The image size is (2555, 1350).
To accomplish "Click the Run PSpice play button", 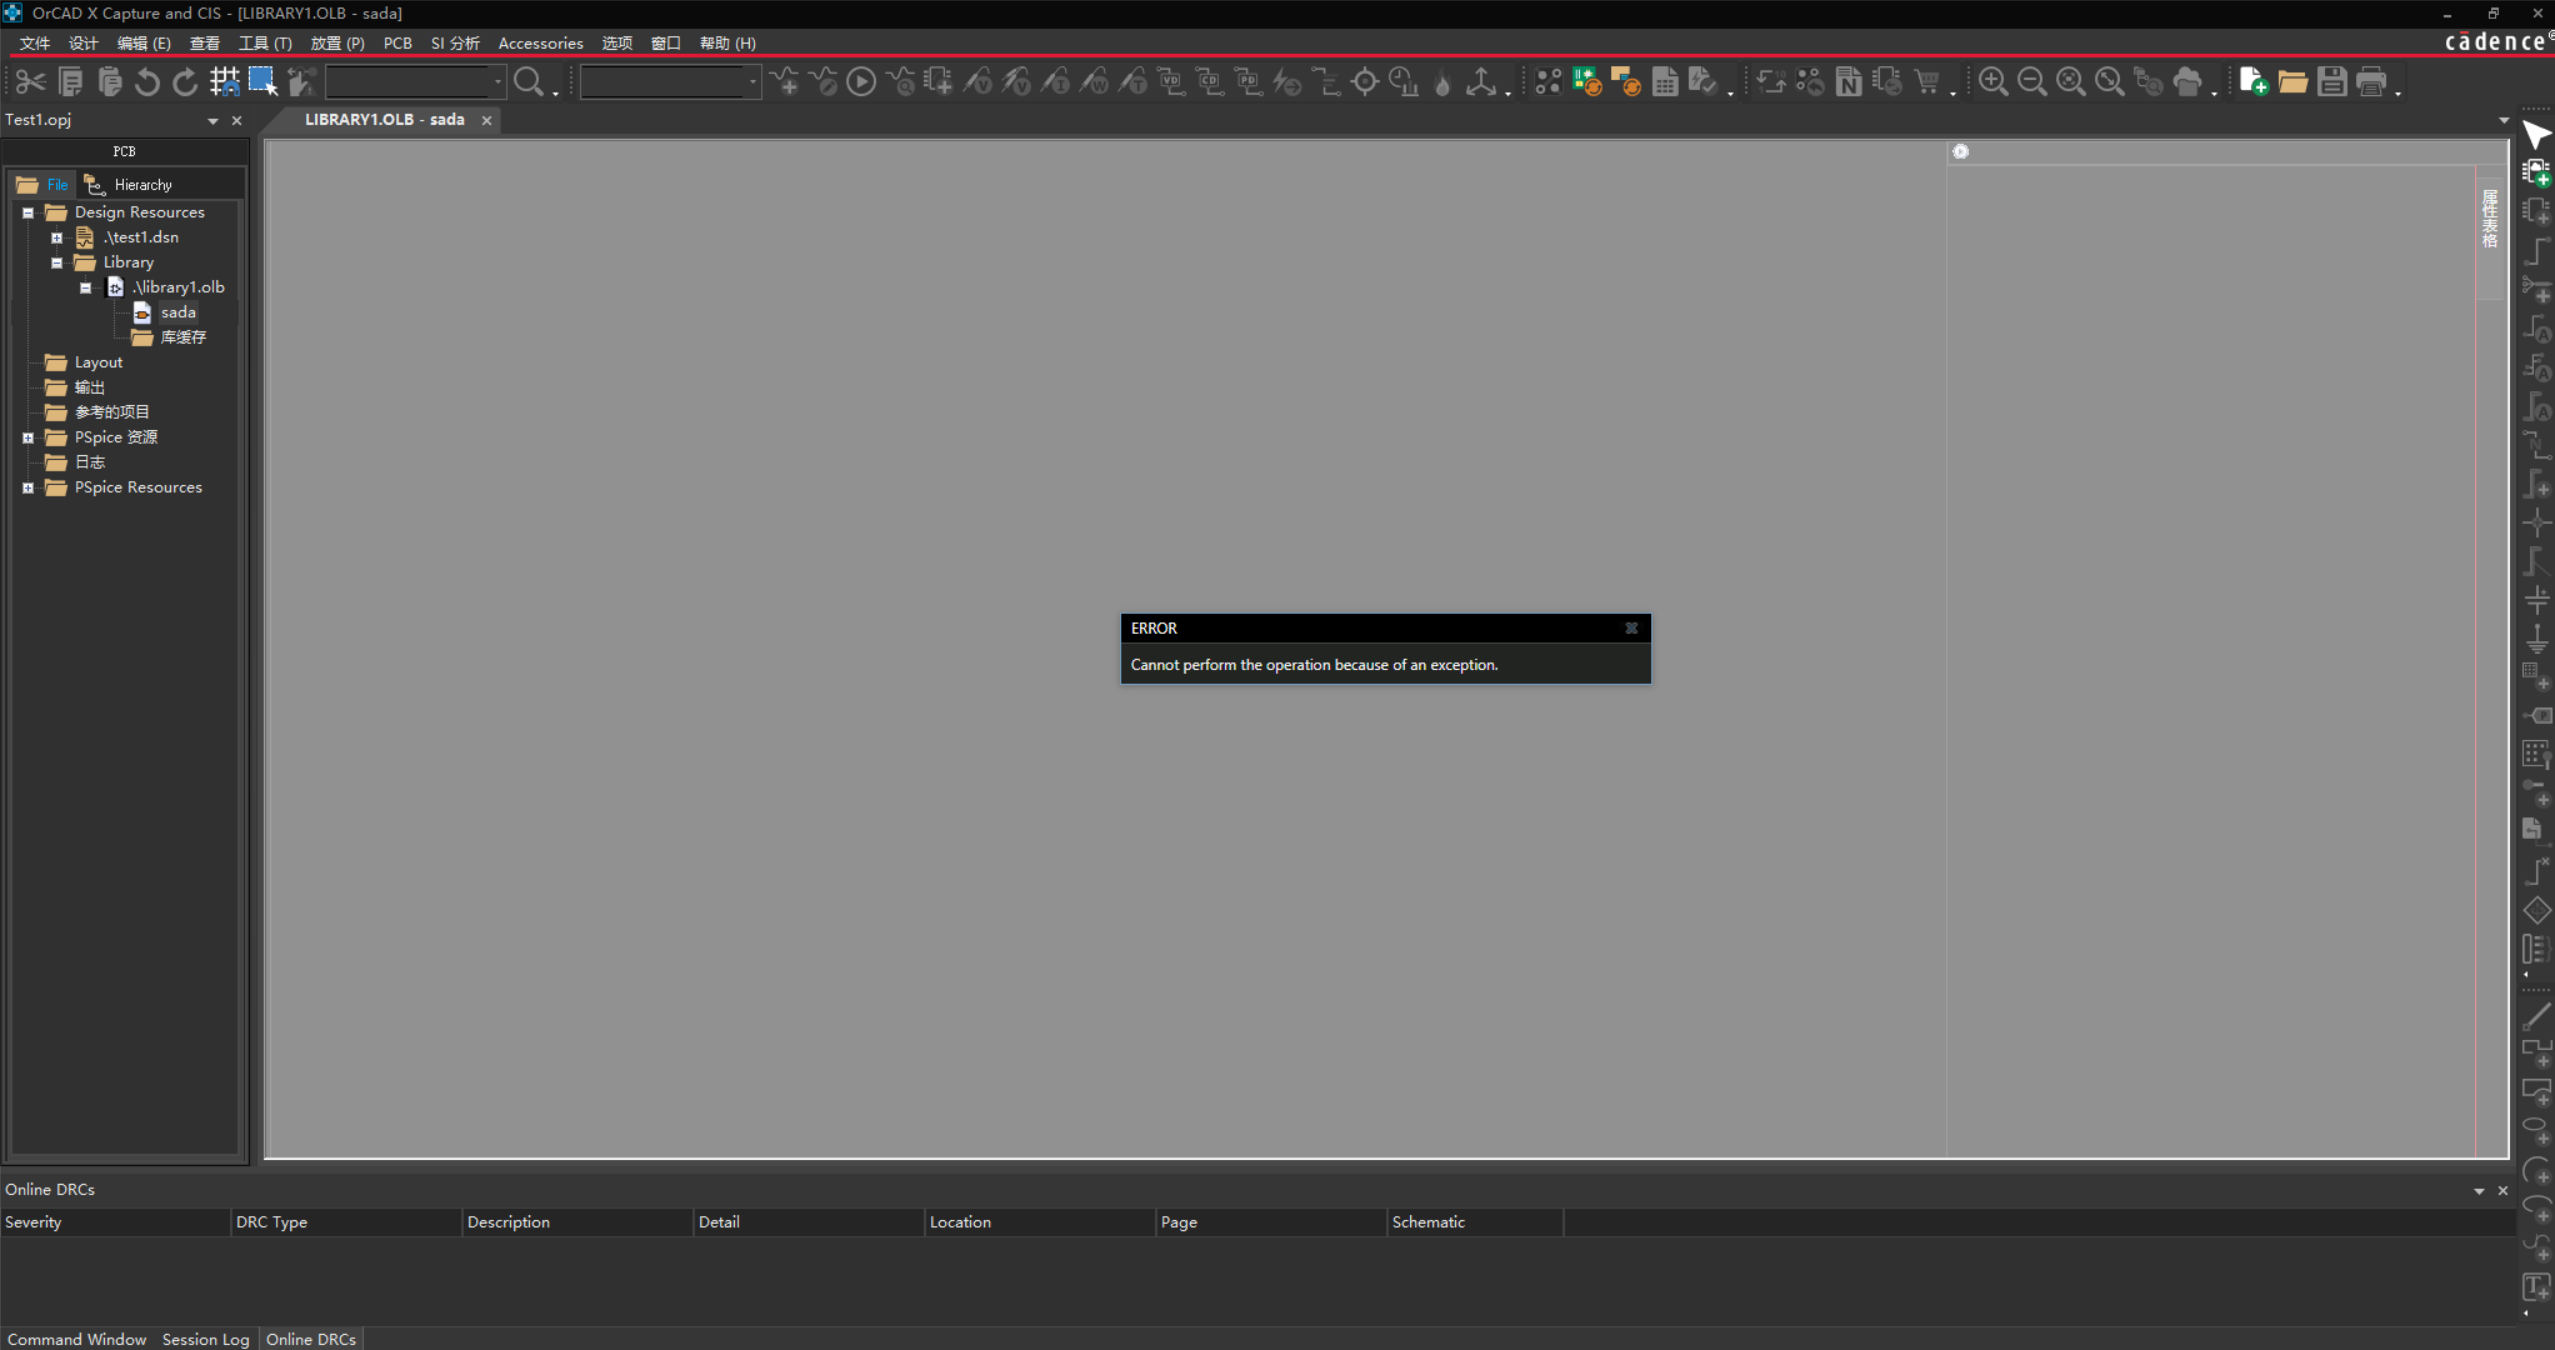I will [861, 82].
